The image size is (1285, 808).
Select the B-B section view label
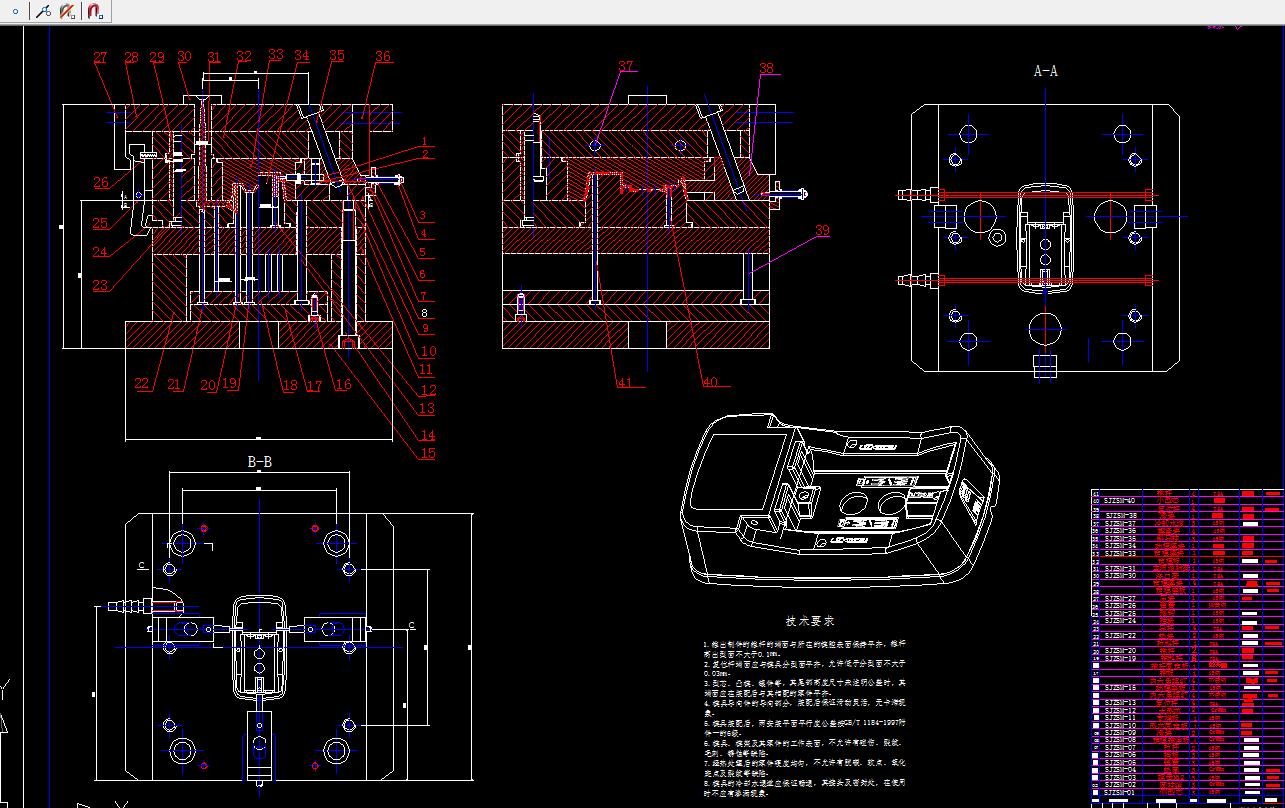(x=259, y=461)
